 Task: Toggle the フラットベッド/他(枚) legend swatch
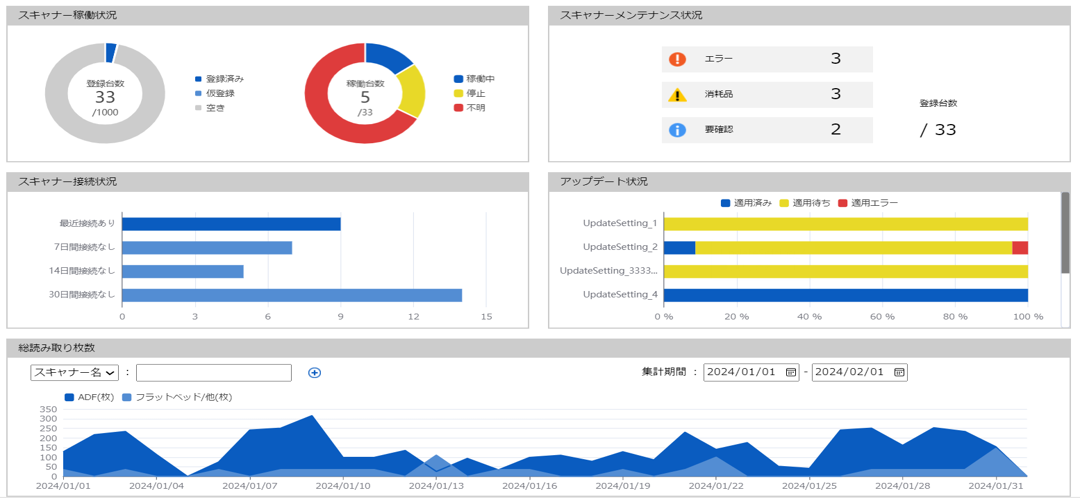tap(127, 397)
